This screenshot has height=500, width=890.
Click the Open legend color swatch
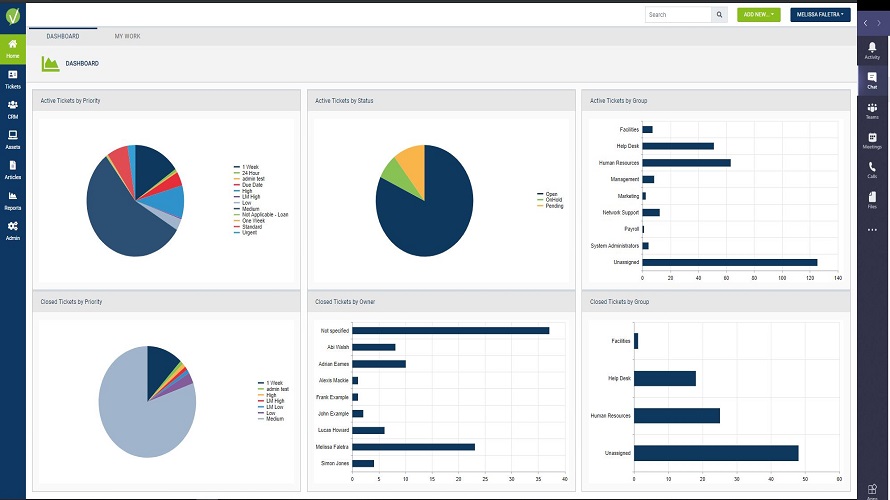540,194
